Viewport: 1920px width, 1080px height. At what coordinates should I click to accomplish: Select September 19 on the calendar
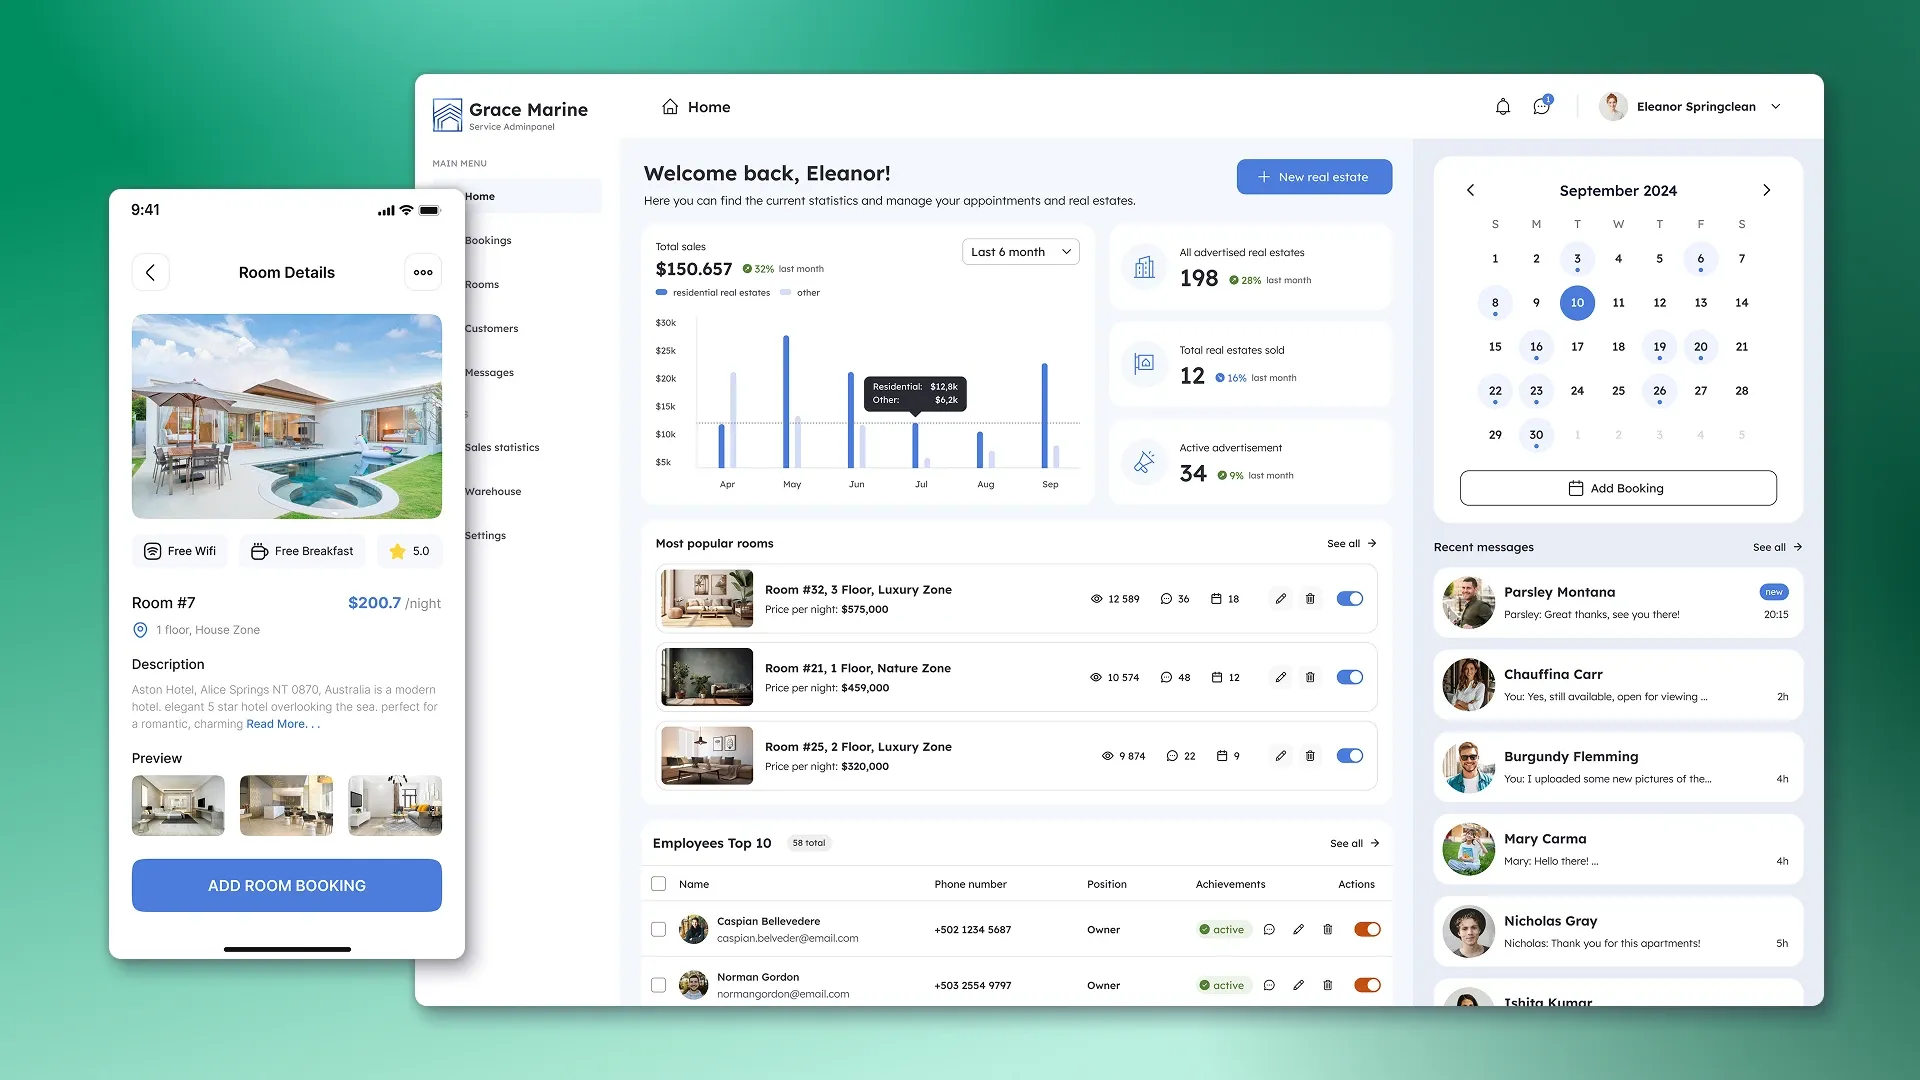coord(1659,347)
